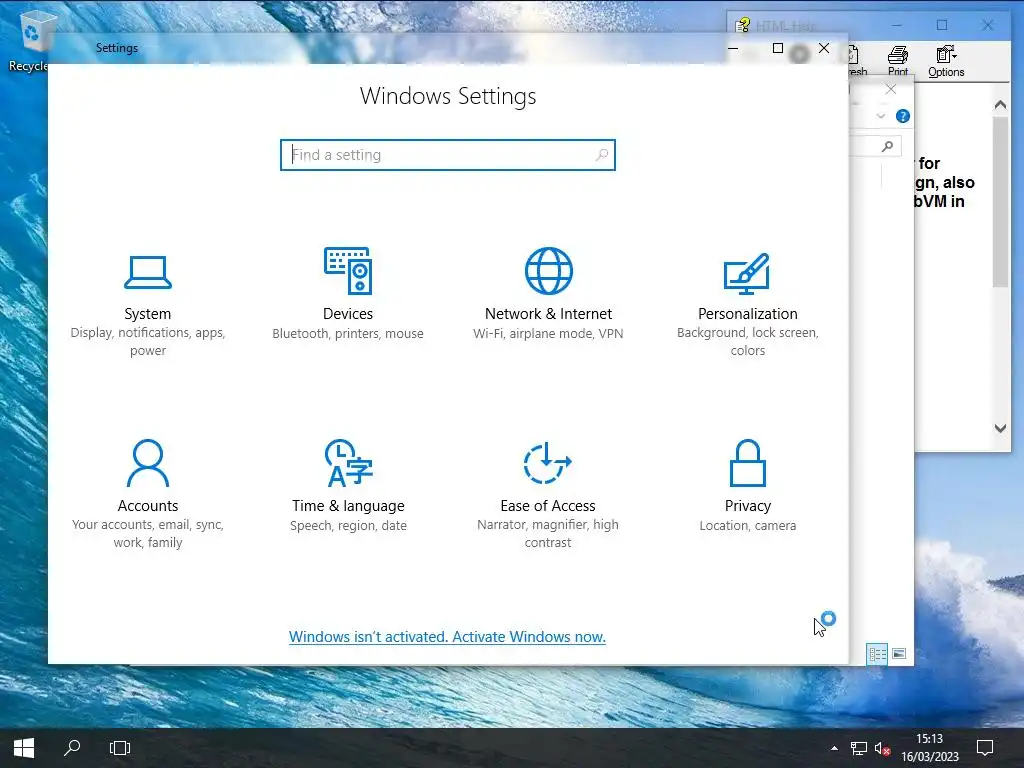The height and width of the screenshot is (768, 1024).
Task: Click the network icon in system tray
Action: point(859,748)
